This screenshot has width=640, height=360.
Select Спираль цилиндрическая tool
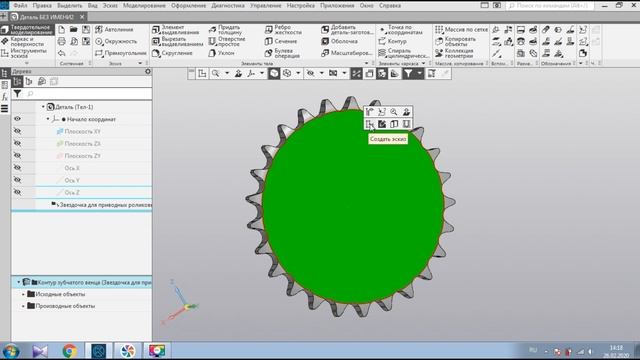coord(403,53)
